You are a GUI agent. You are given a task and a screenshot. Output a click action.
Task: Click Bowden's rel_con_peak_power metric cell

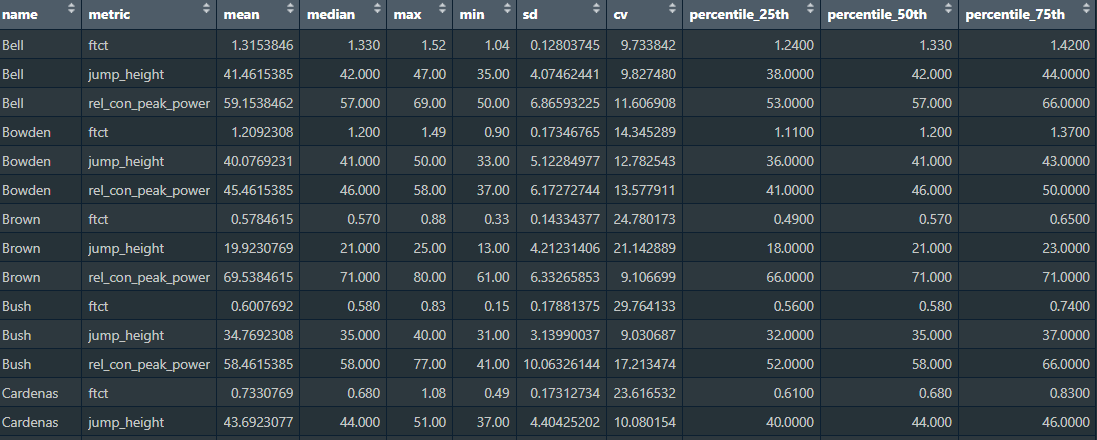coord(149,190)
